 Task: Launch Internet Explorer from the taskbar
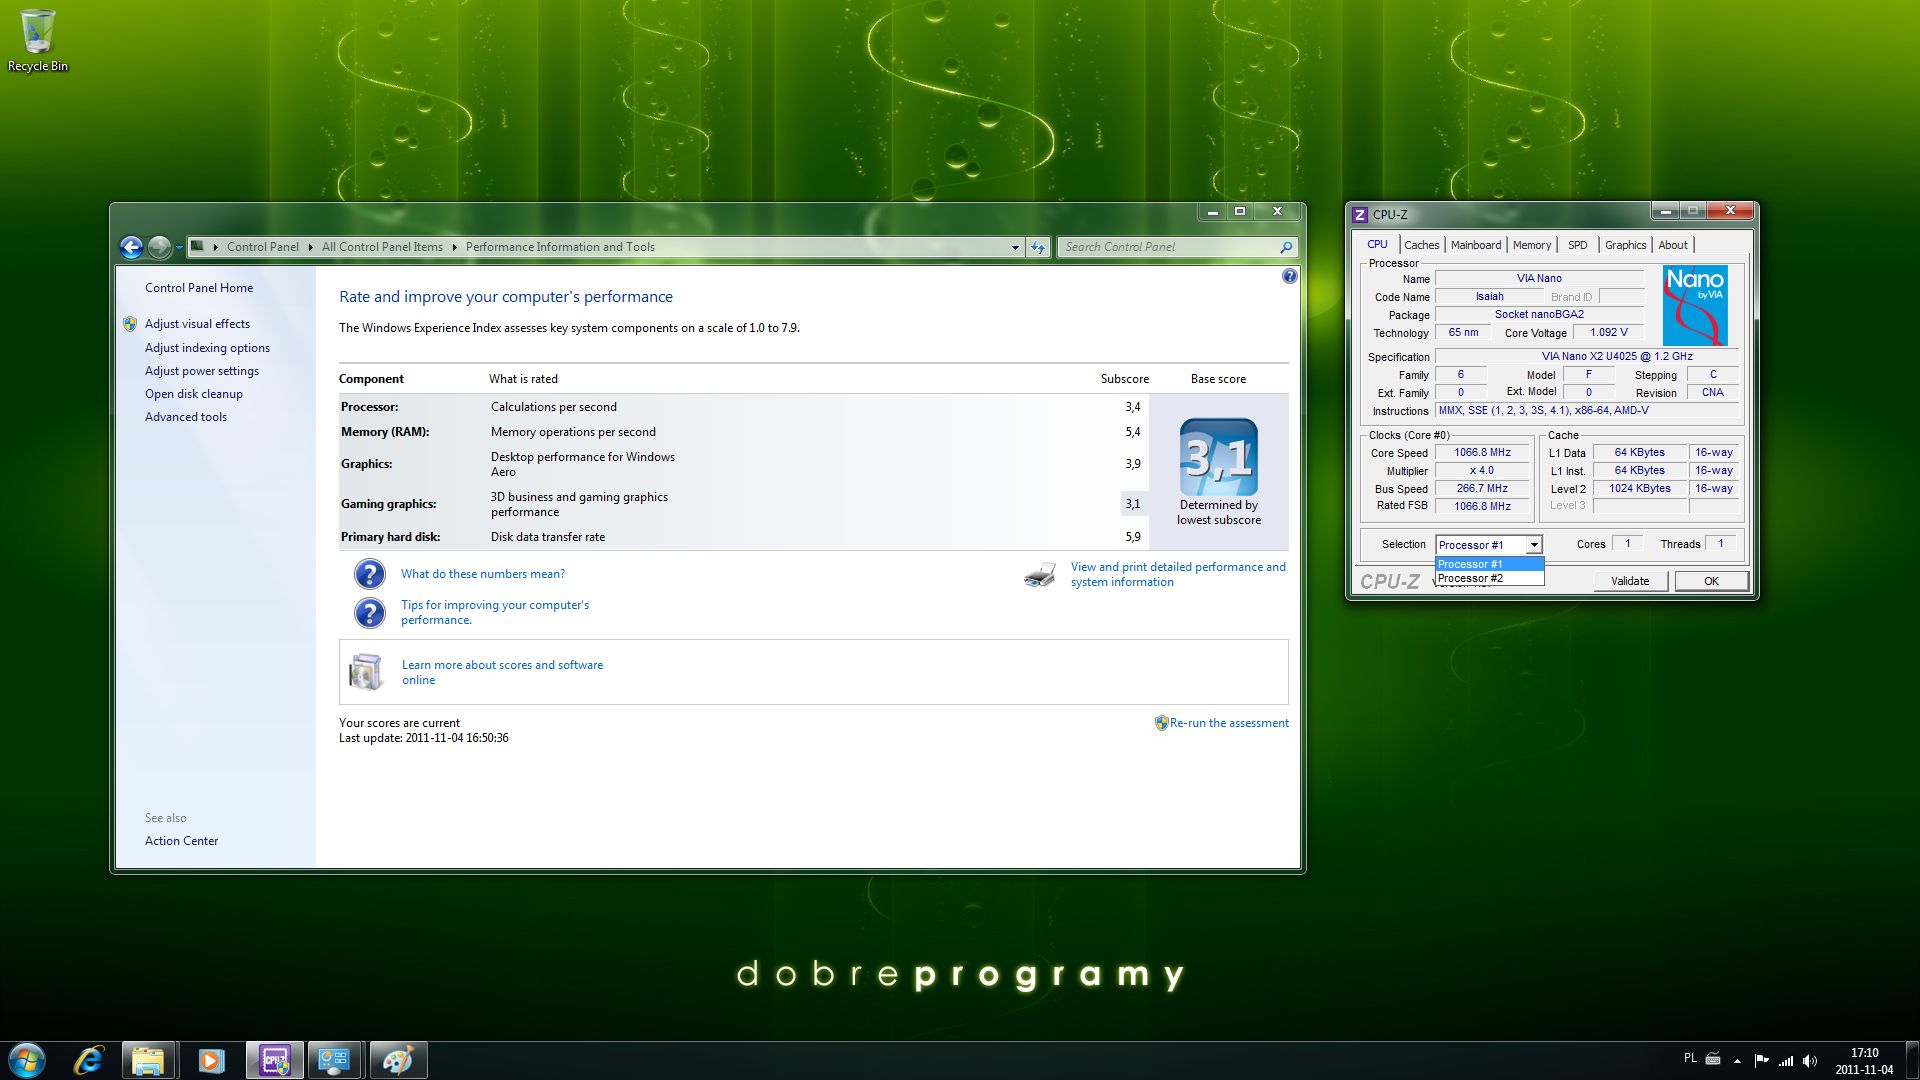(x=89, y=1060)
